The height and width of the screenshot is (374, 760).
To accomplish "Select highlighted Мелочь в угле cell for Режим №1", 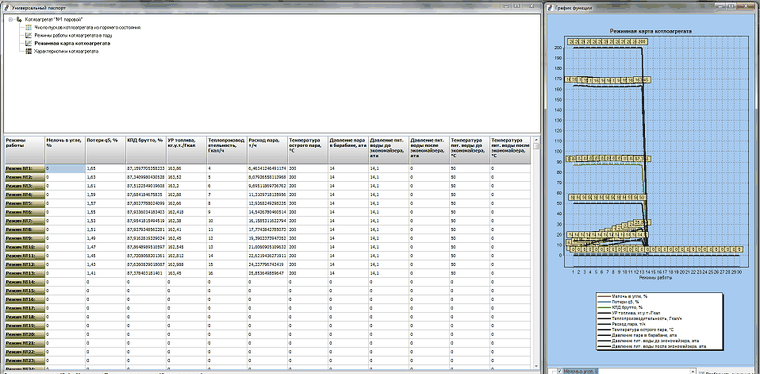I will [x=65, y=168].
